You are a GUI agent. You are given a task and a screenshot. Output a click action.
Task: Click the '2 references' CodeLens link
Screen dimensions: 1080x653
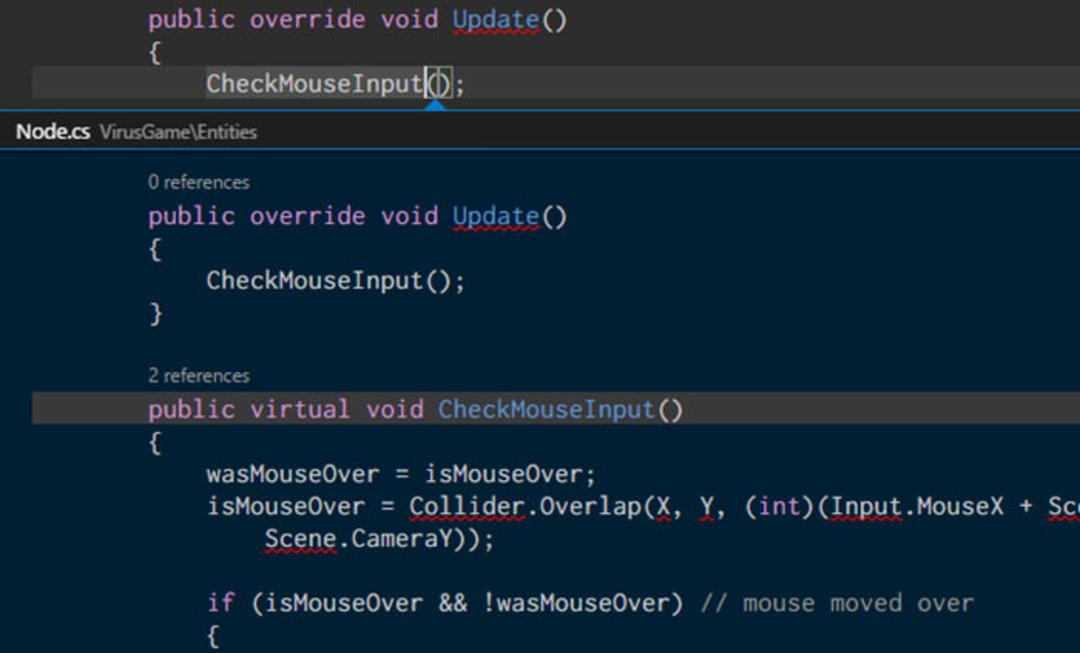(x=198, y=376)
